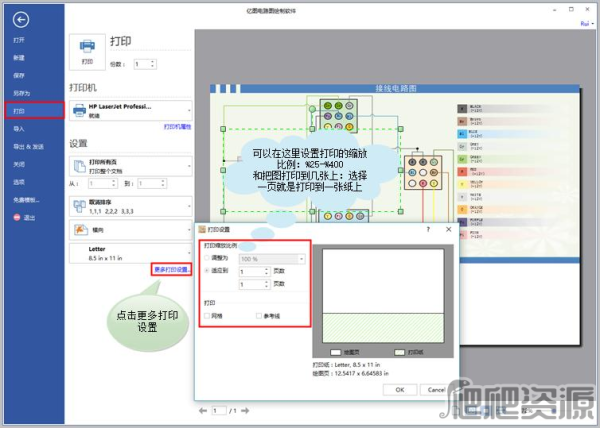Click the 绘图页 12.5417 x 6.64583 text
Screen dimensions: 600x428
(351, 373)
